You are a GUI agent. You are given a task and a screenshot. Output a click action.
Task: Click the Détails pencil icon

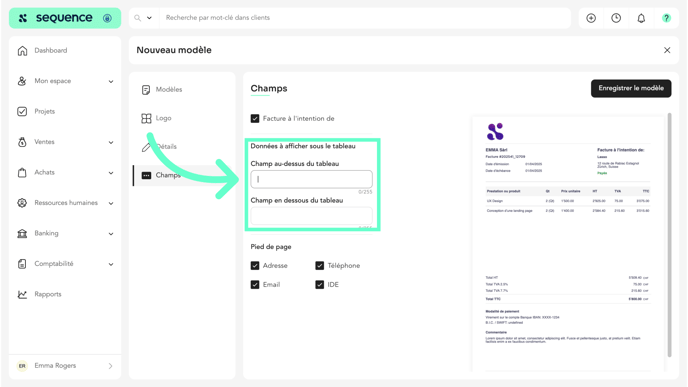146,147
